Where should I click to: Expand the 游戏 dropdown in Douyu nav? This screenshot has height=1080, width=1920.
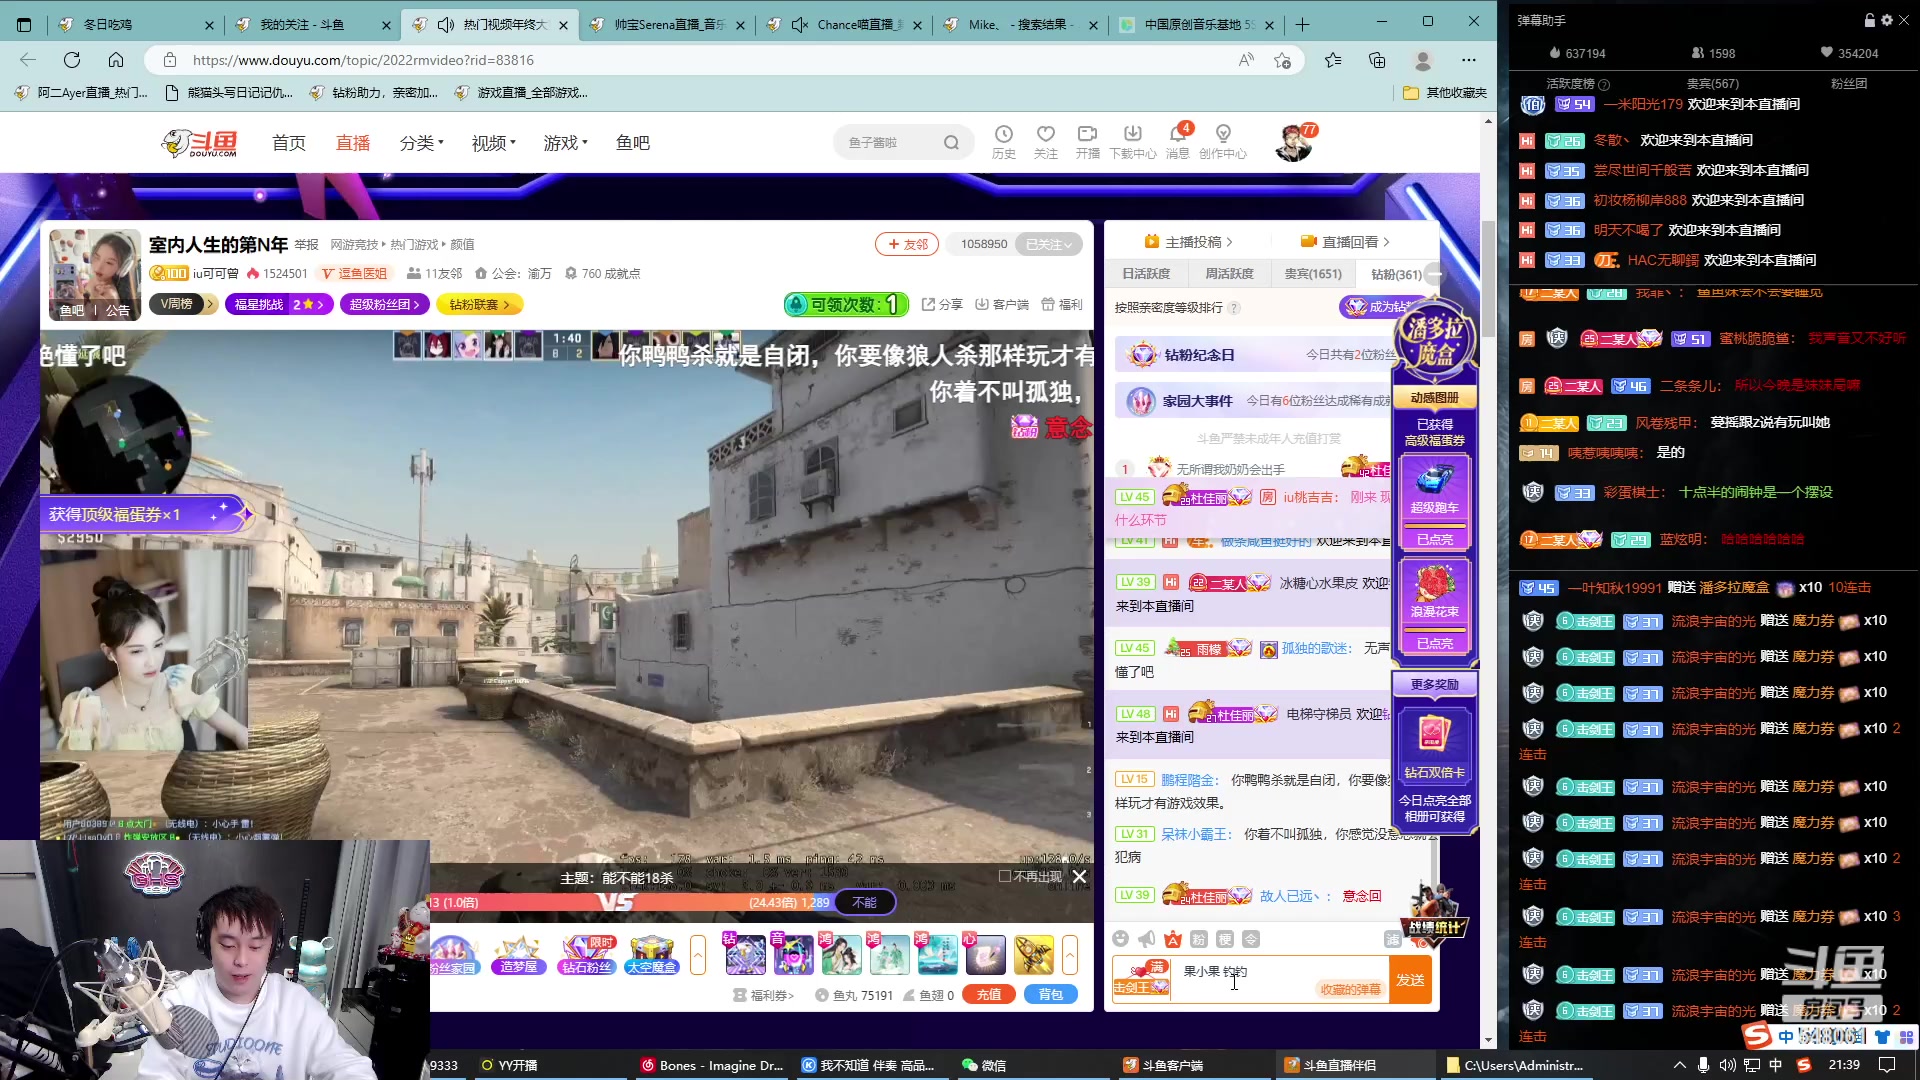pos(566,143)
